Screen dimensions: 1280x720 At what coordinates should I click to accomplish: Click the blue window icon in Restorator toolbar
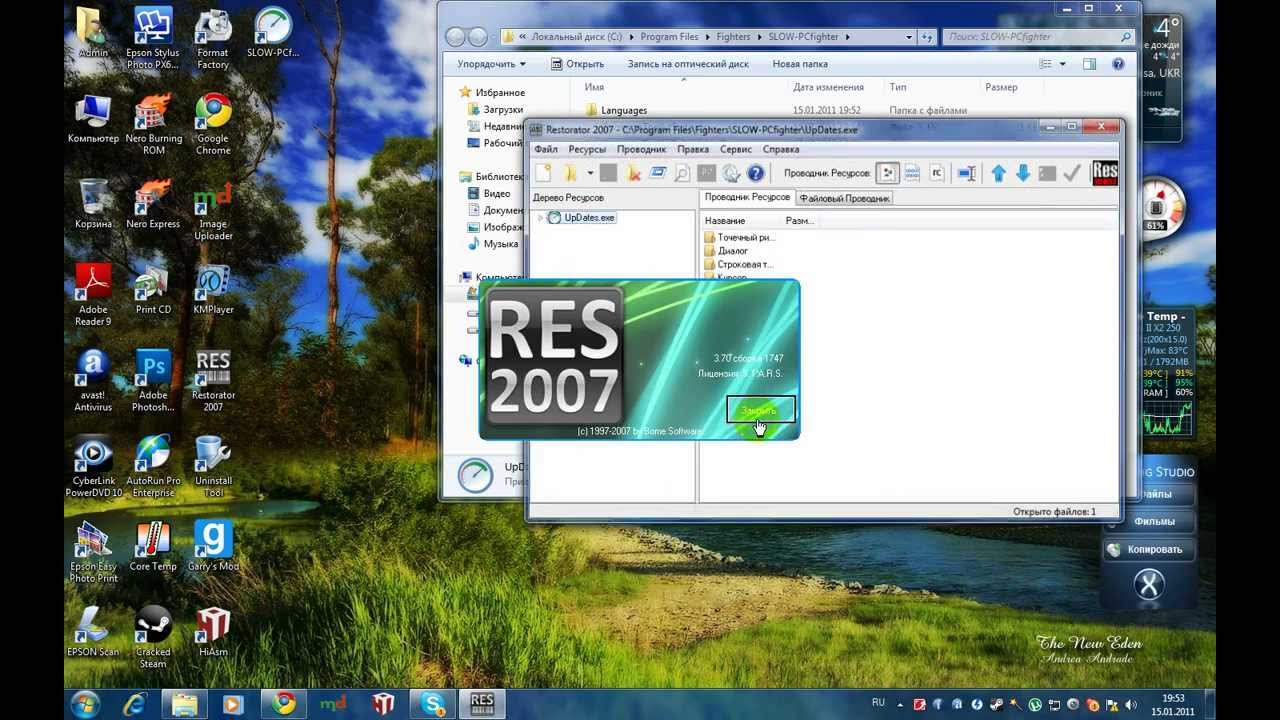[x=658, y=173]
